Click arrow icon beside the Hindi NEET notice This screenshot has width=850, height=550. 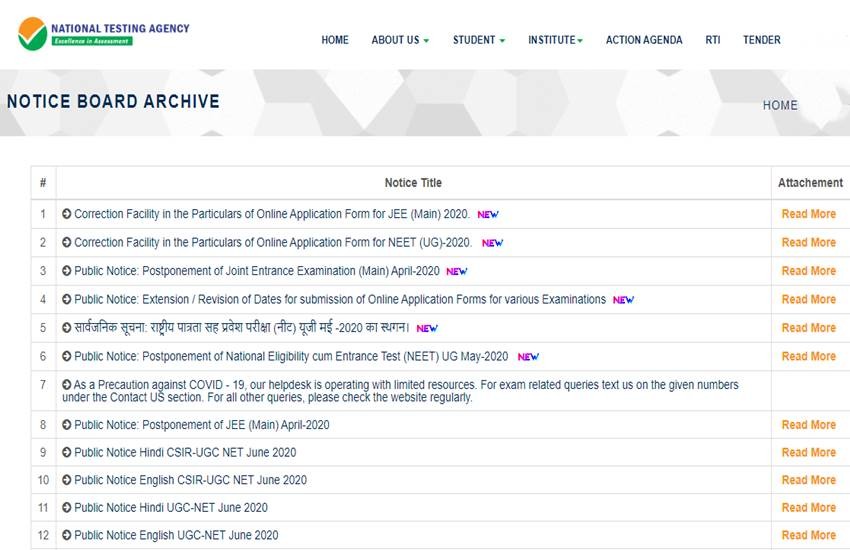[x=67, y=327]
